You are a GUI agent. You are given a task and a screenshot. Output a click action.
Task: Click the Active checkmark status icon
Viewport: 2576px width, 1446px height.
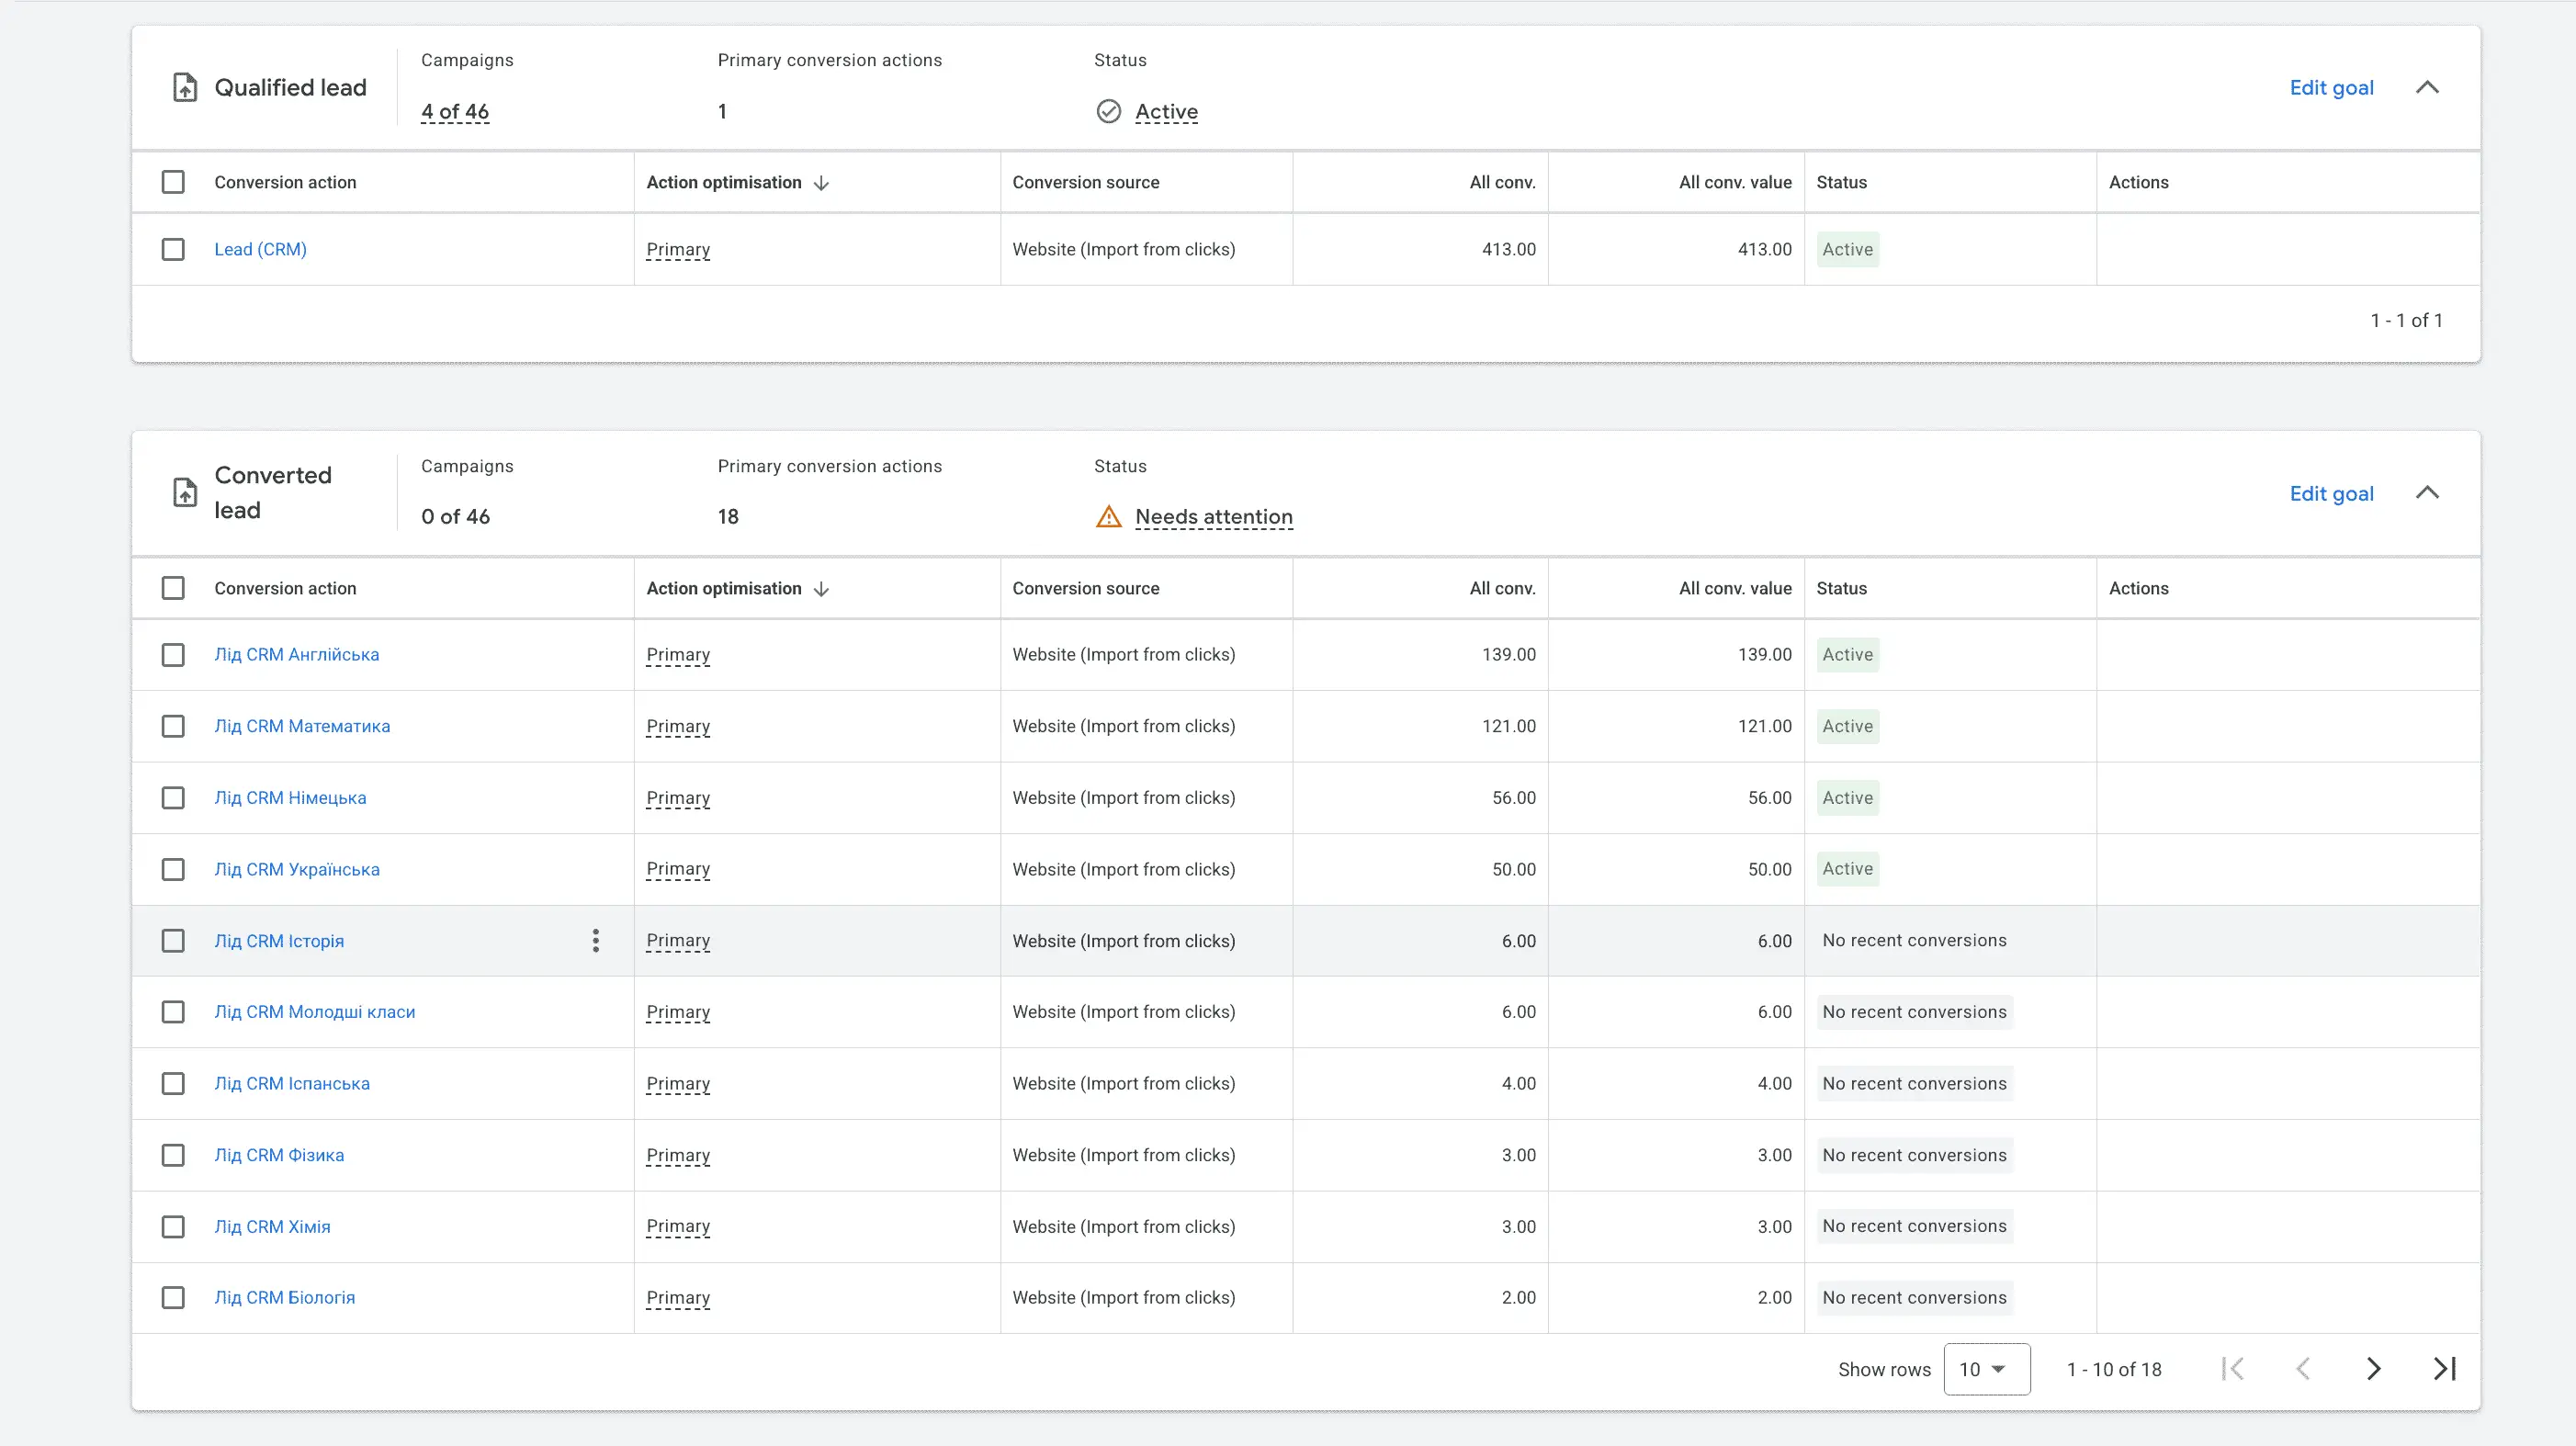click(1109, 111)
